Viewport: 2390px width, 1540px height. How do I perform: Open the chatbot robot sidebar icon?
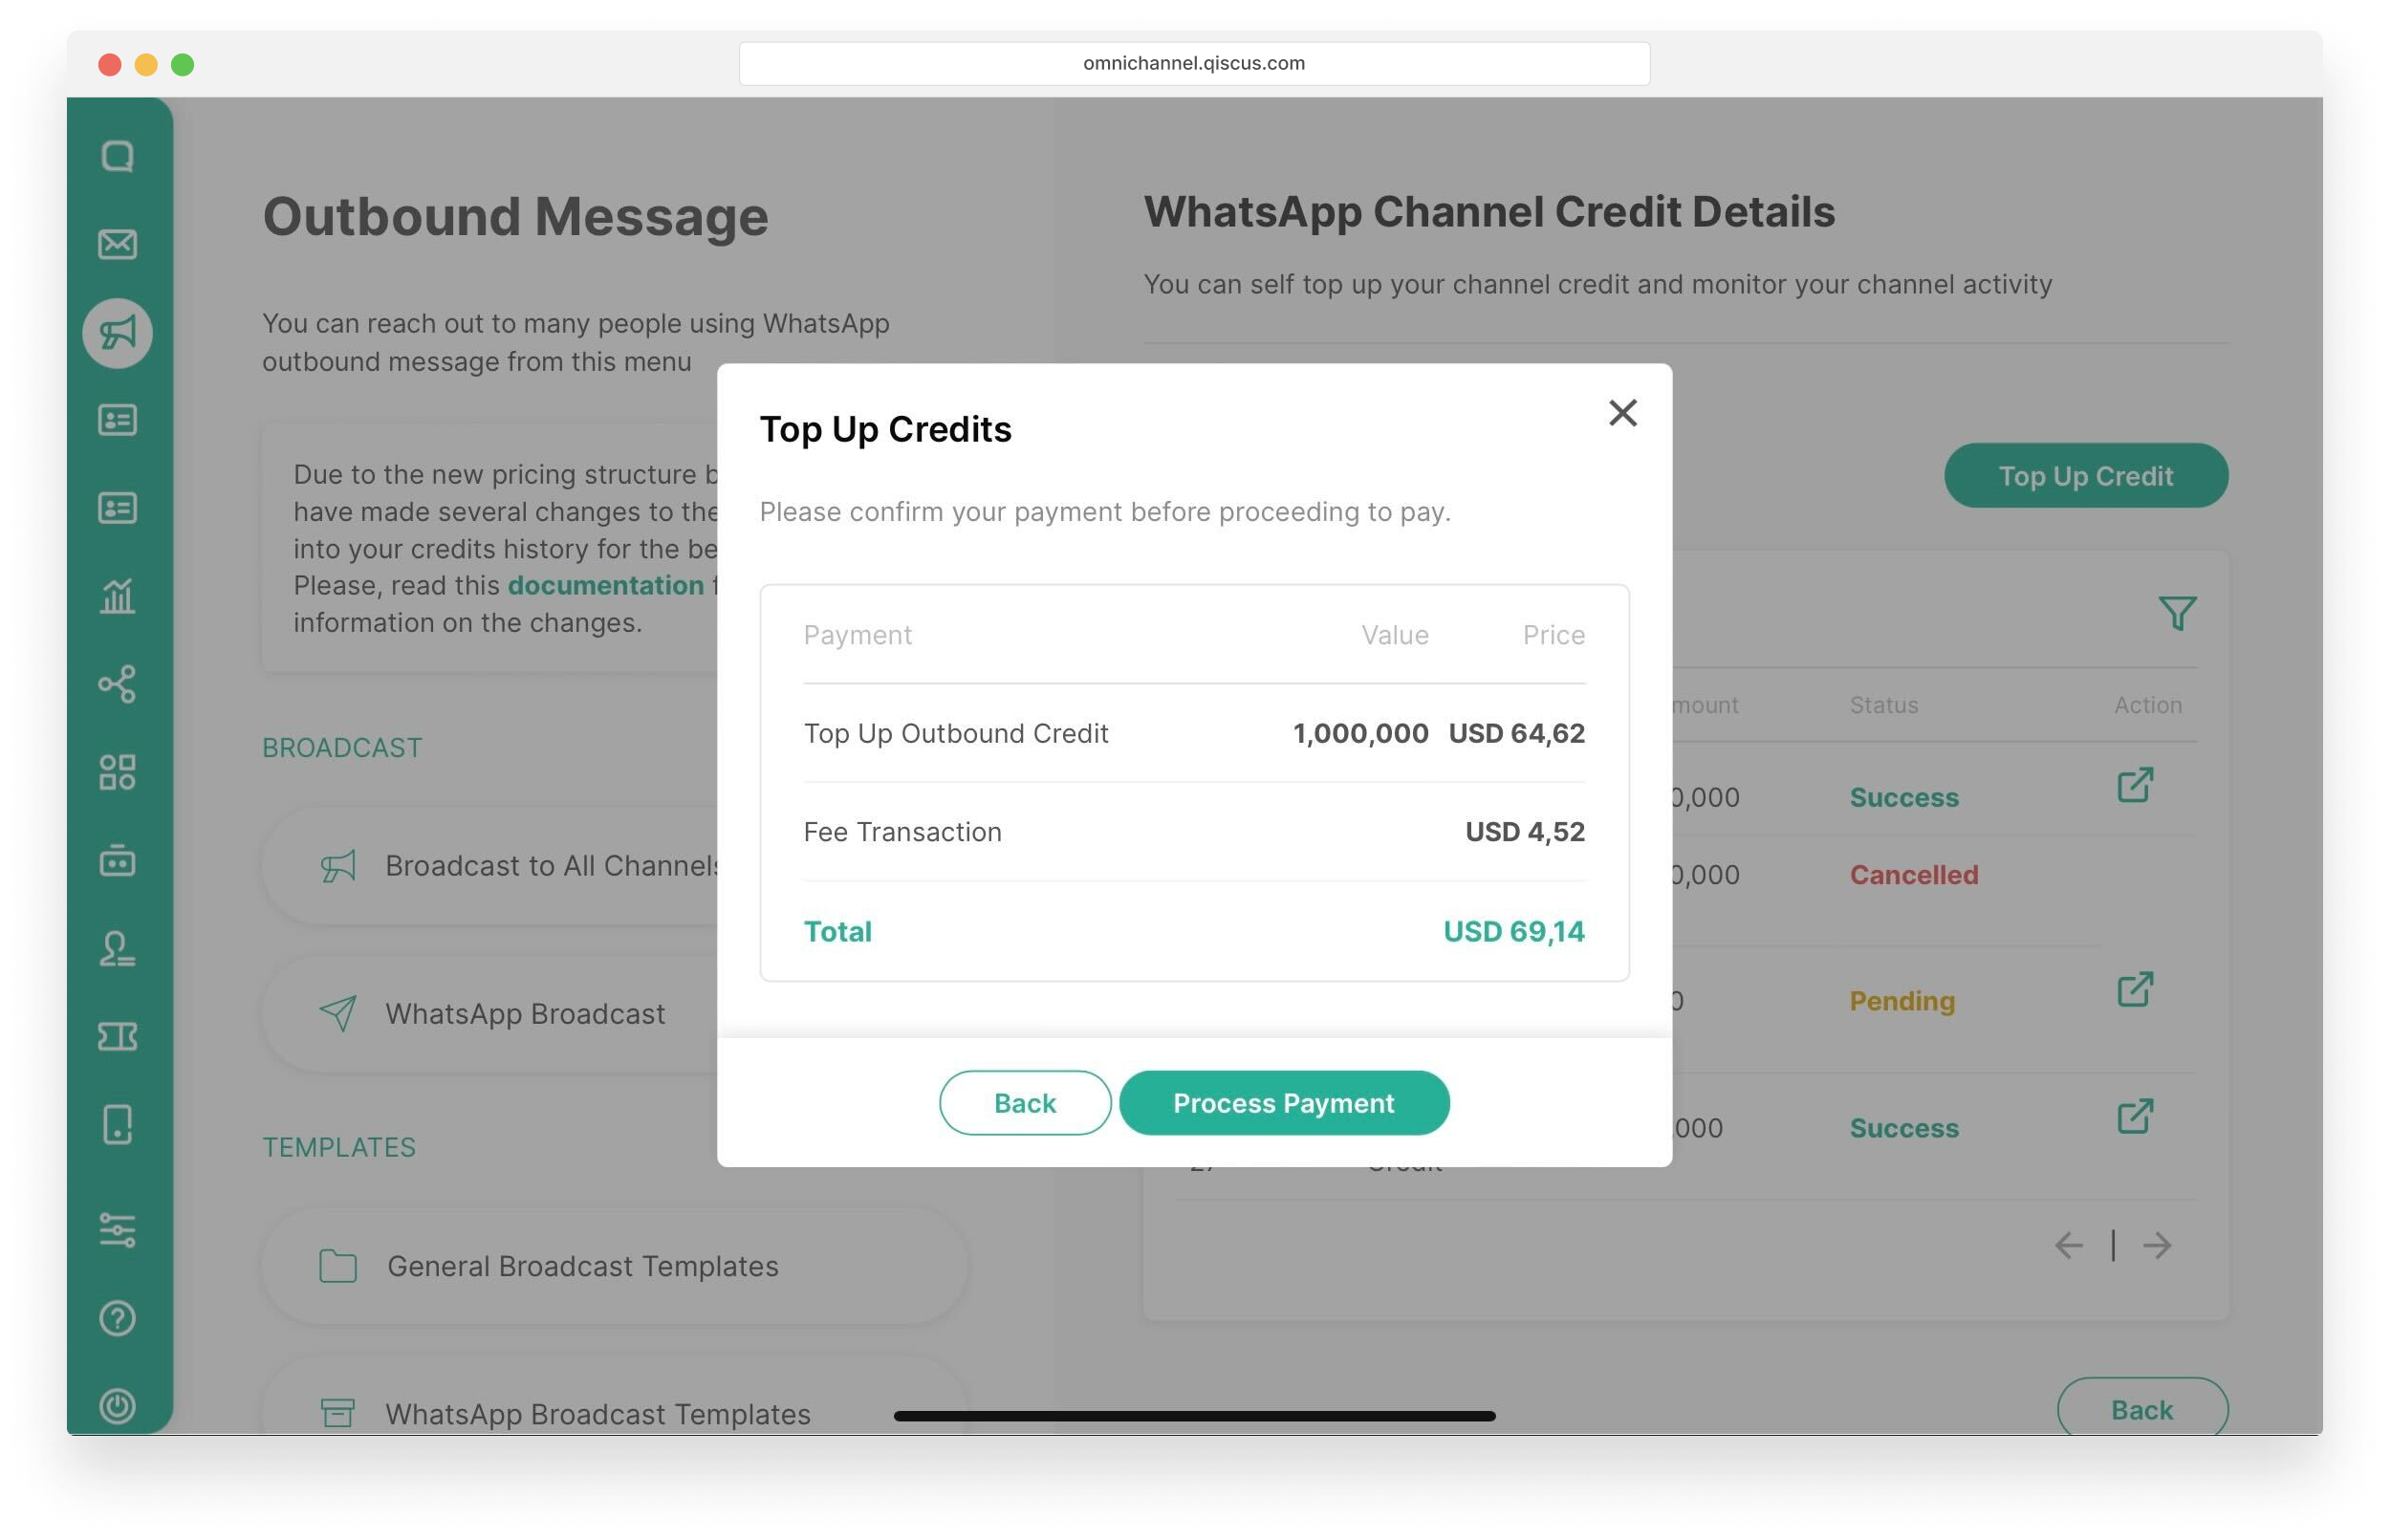tap(117, 860)
